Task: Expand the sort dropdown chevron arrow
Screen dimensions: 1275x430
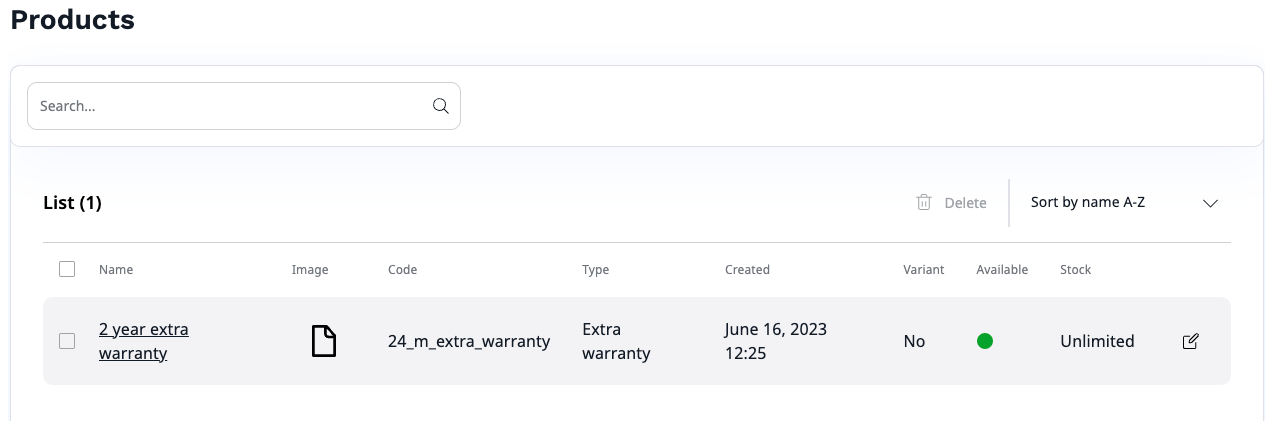Action: [1210, 203]
